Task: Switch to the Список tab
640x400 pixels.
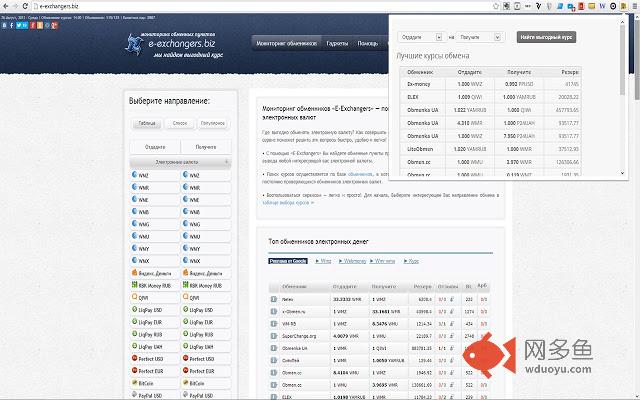Action: coord(180,123)
